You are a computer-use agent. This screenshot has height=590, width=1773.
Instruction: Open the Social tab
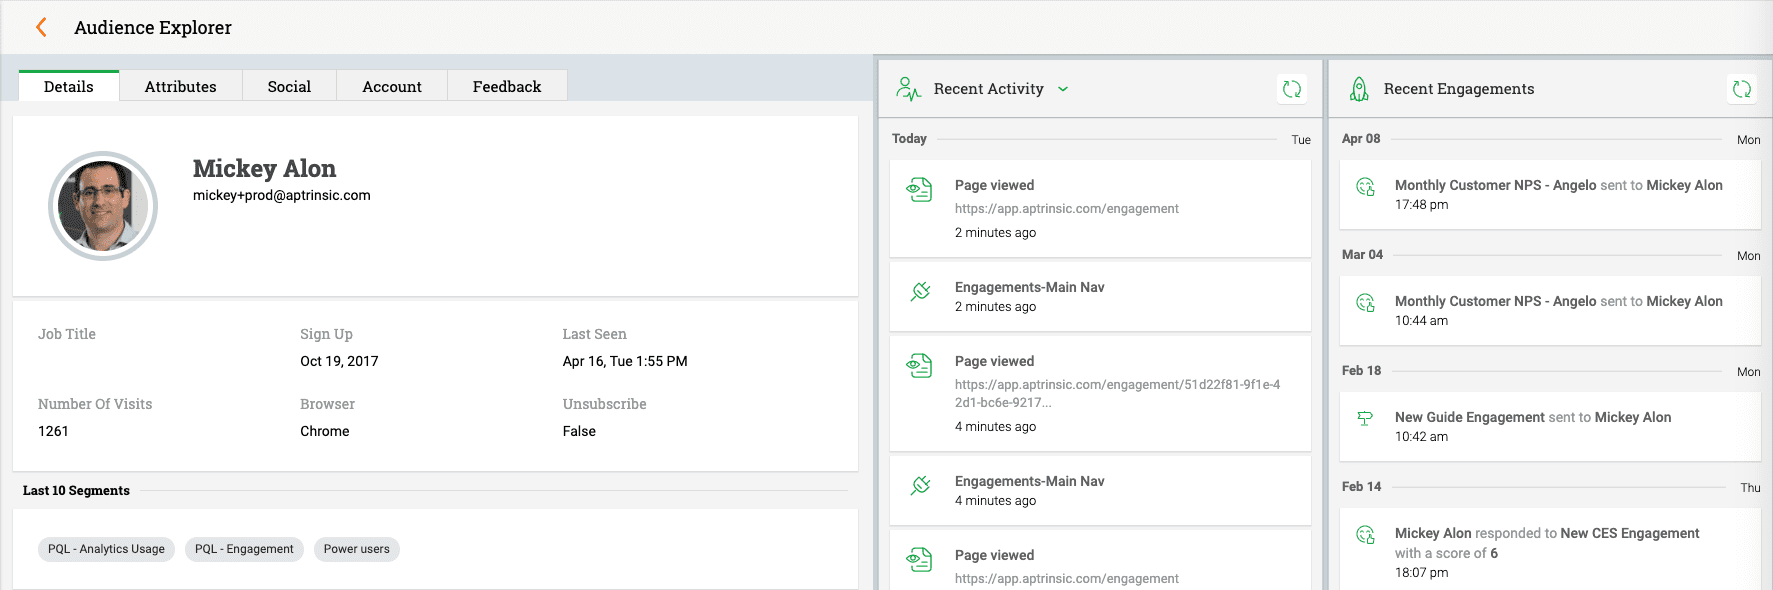(x=289, y=87)
